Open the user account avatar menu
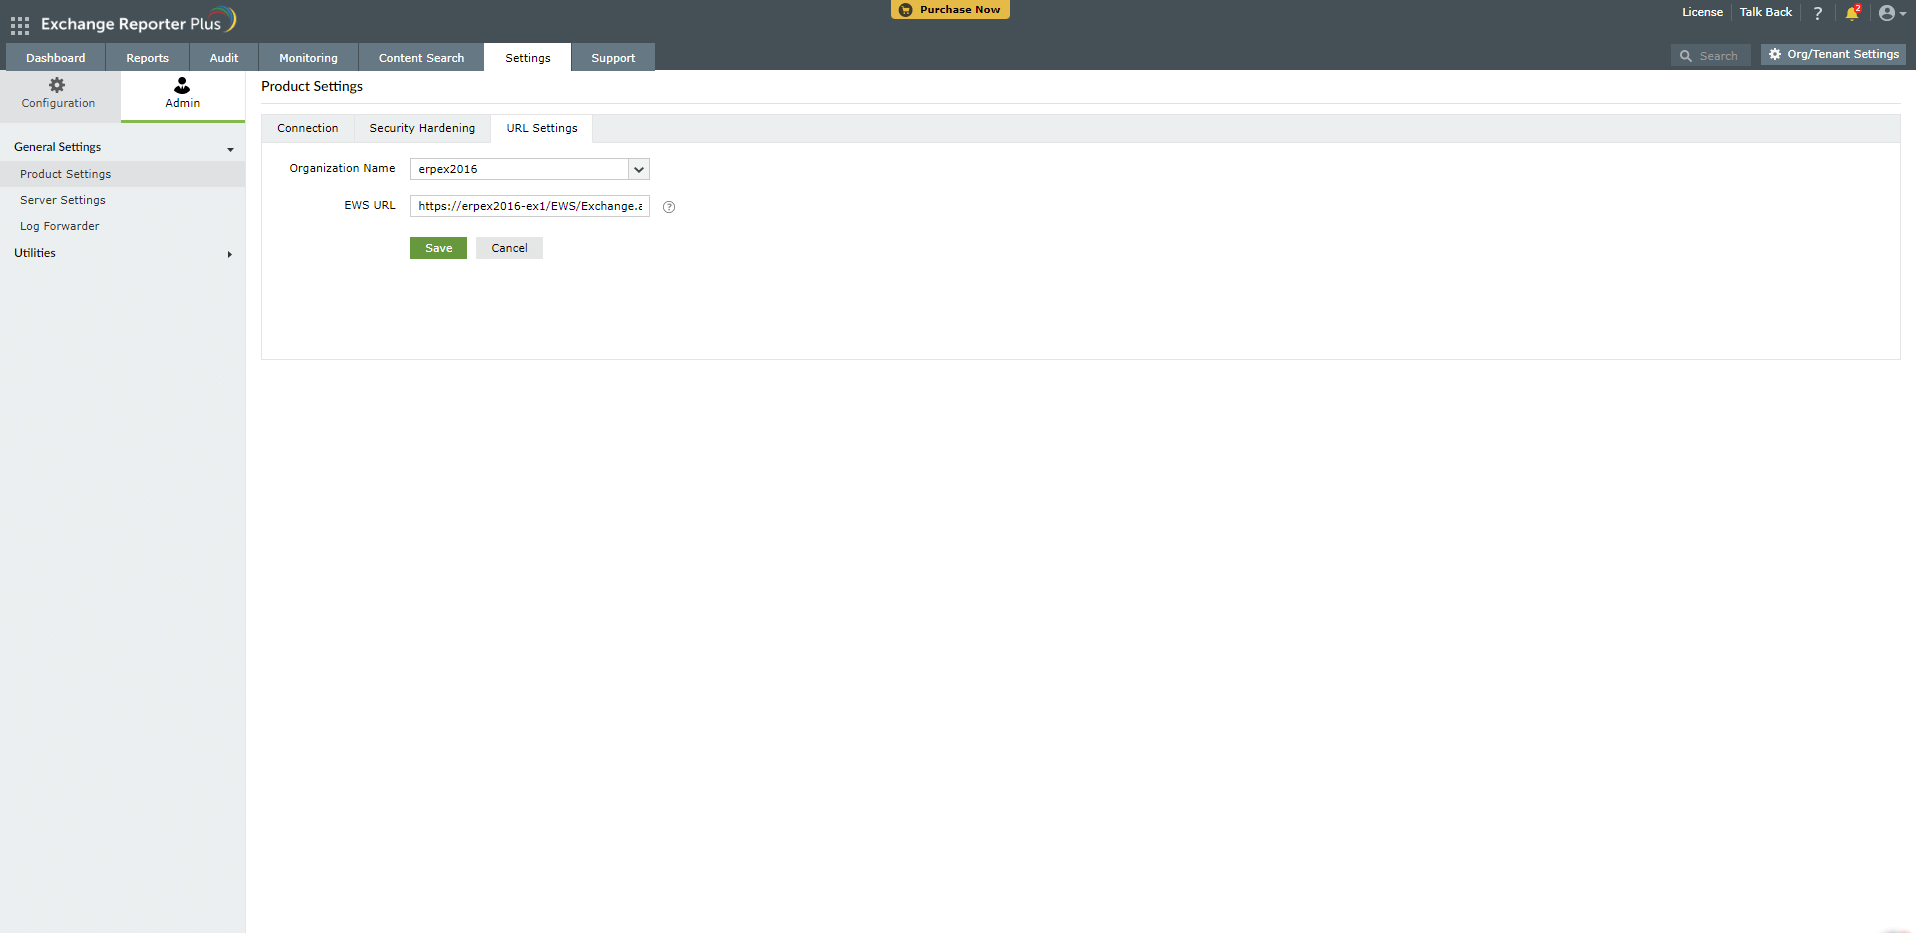 (x=1891, y=13)
